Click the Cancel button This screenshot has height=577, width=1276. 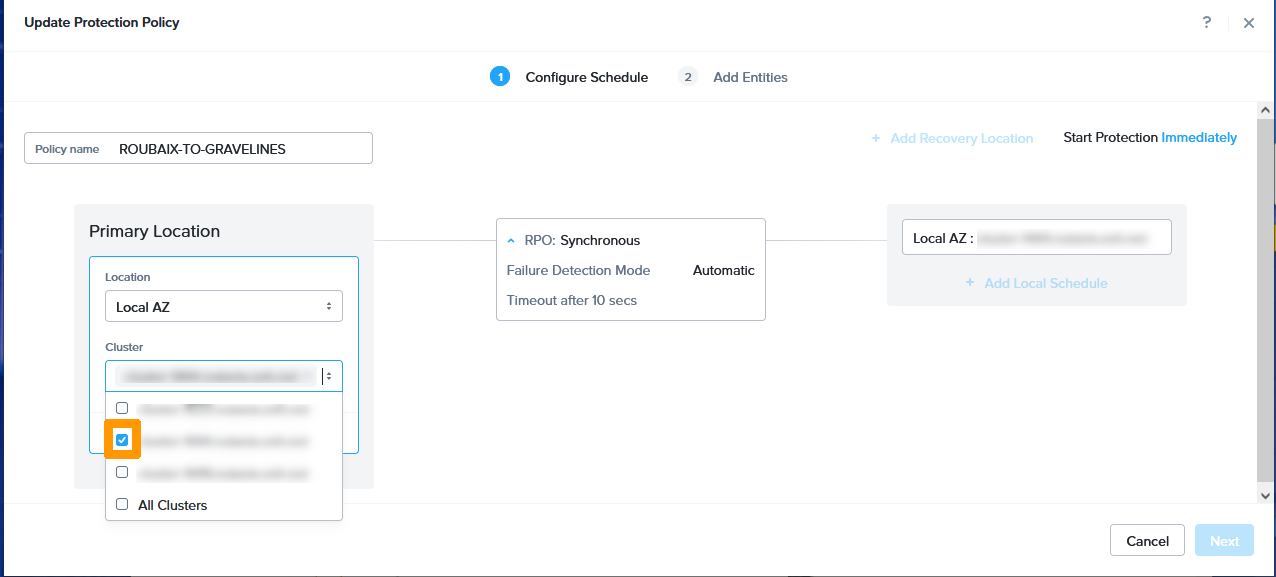(x=1147, y=541)
